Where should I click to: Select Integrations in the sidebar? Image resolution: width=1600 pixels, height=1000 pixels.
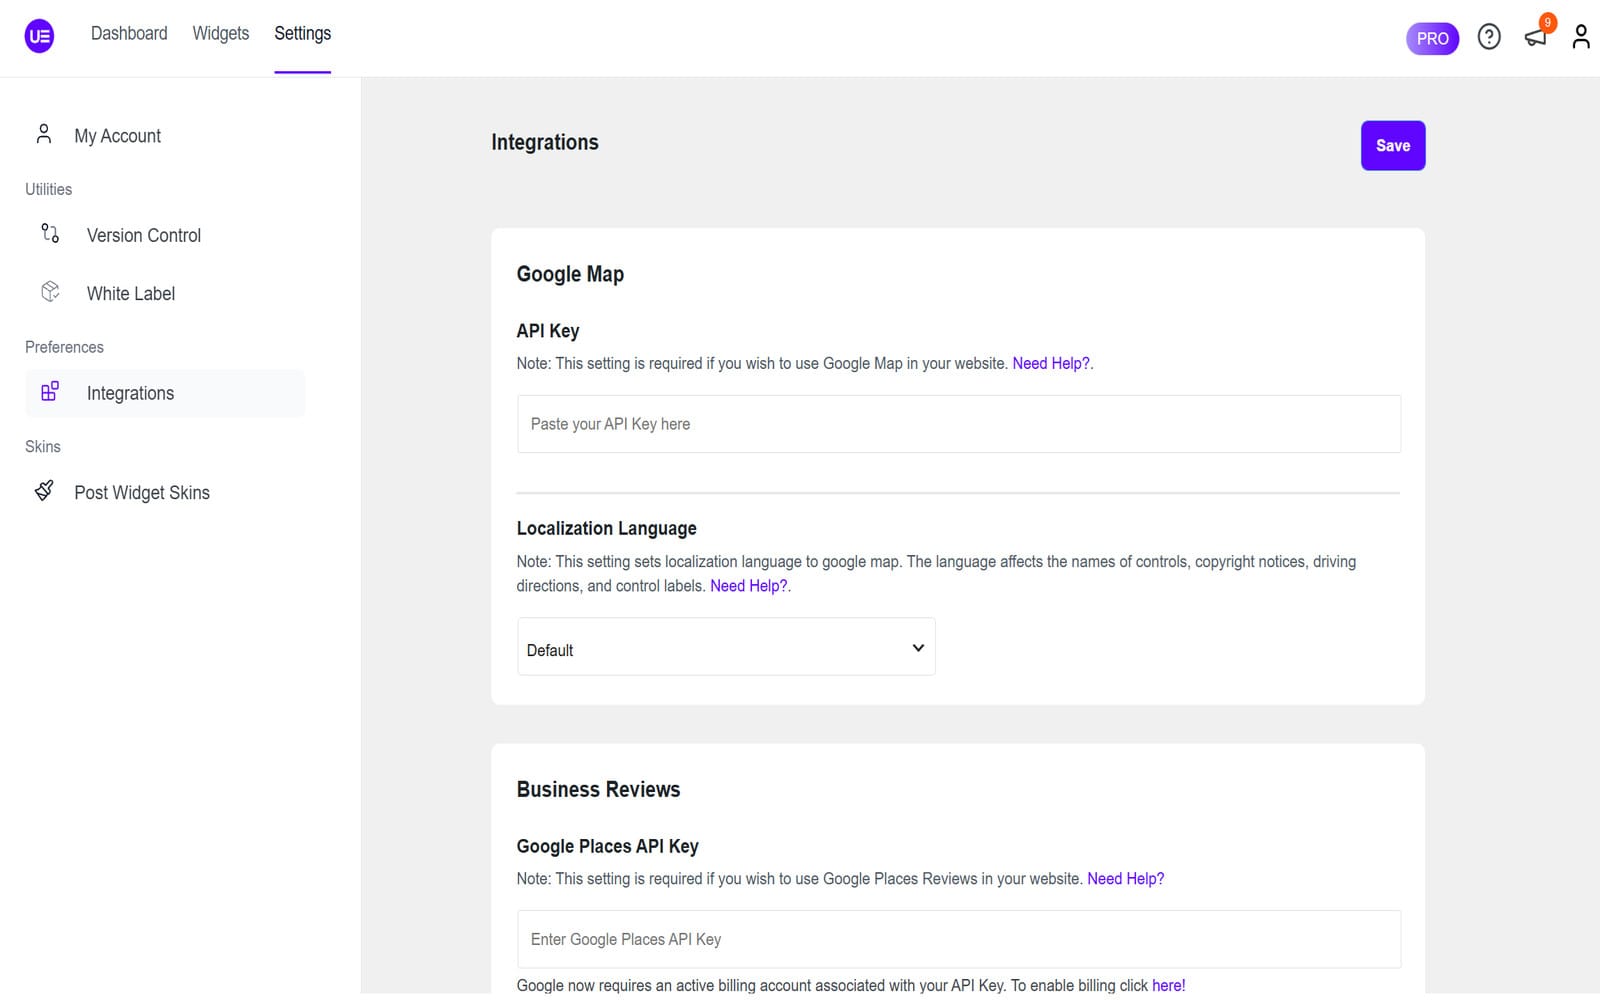click(x=165, y=393)
